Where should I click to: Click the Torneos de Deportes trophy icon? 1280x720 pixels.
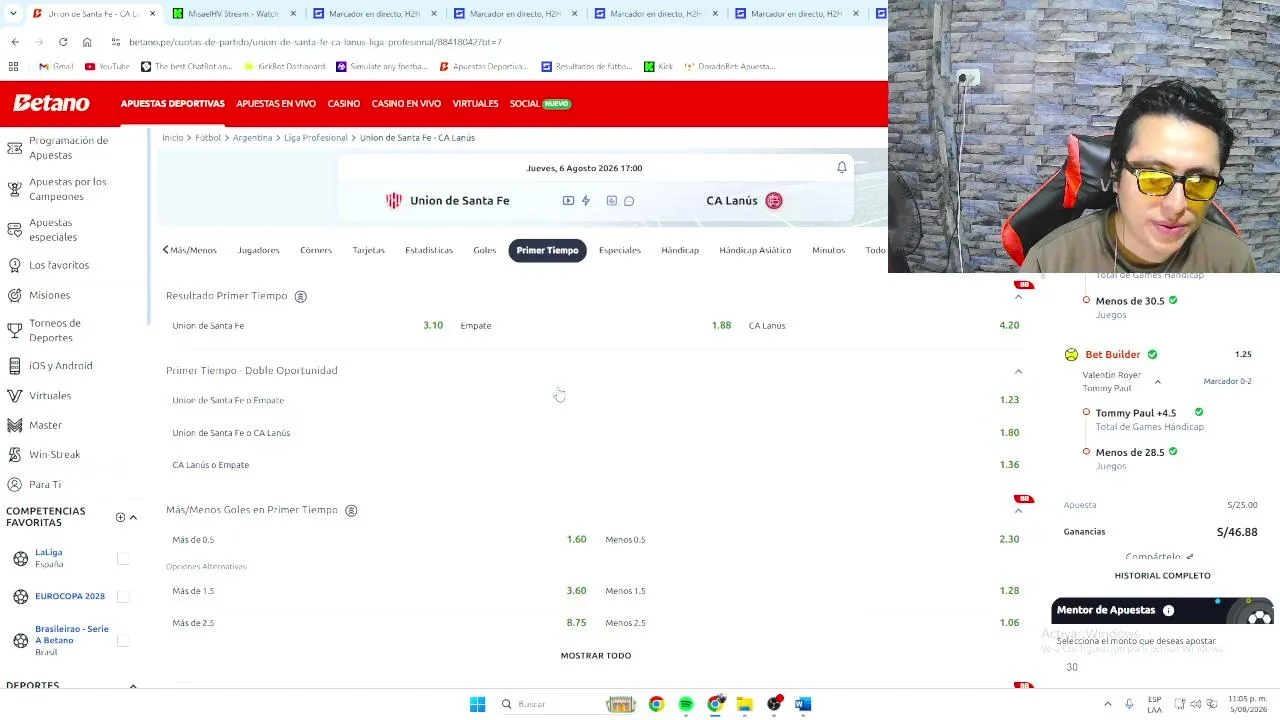tap(15, 330)
